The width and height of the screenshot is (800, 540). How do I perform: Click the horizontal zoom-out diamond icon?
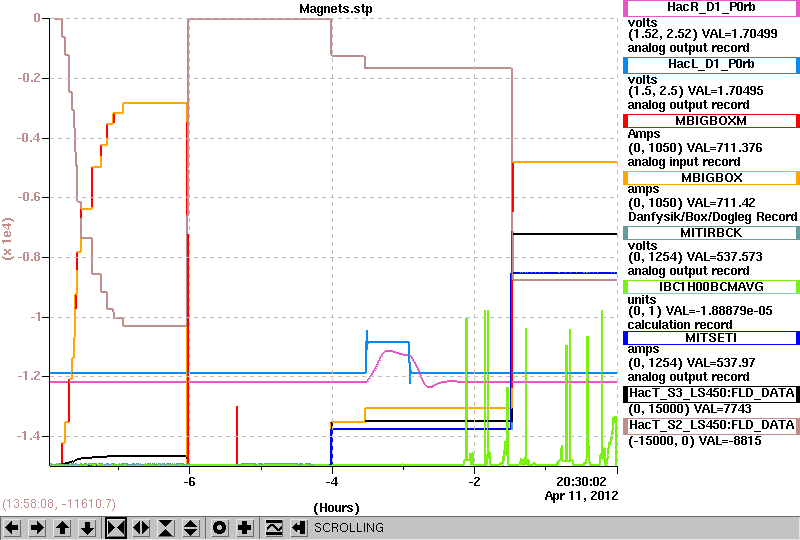(x=141, y=528)
